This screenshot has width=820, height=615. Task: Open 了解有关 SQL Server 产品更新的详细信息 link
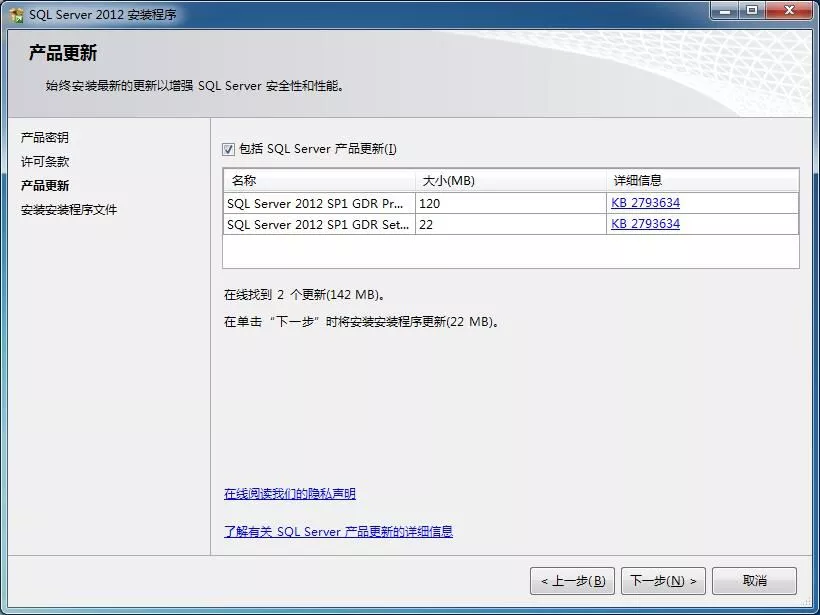tap(338, 531)
